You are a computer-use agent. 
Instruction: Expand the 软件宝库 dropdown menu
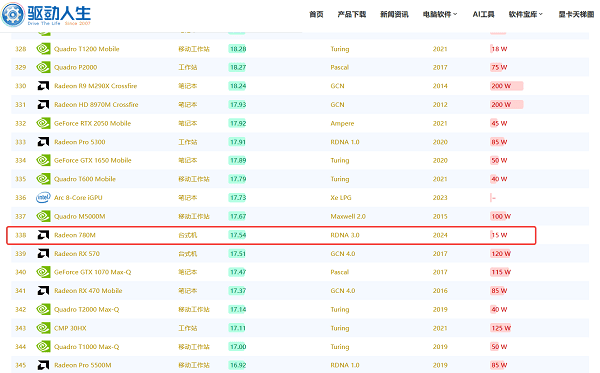[525, 15]
